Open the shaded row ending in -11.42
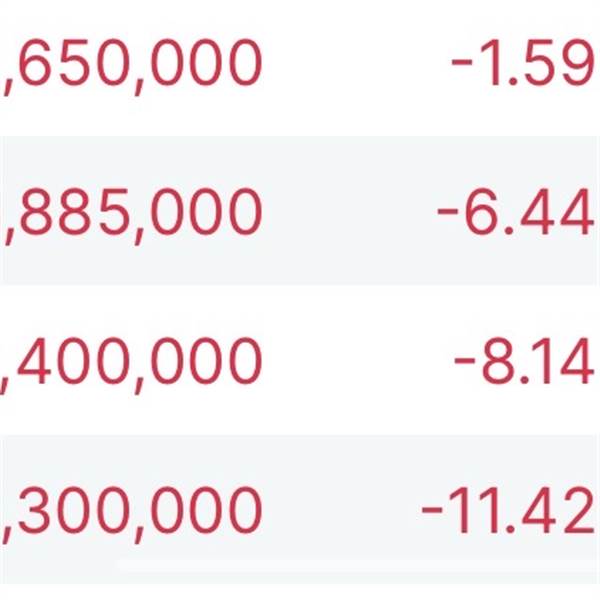Image resolution: width=600 pixels, height=600 pixels. (300, 510)
